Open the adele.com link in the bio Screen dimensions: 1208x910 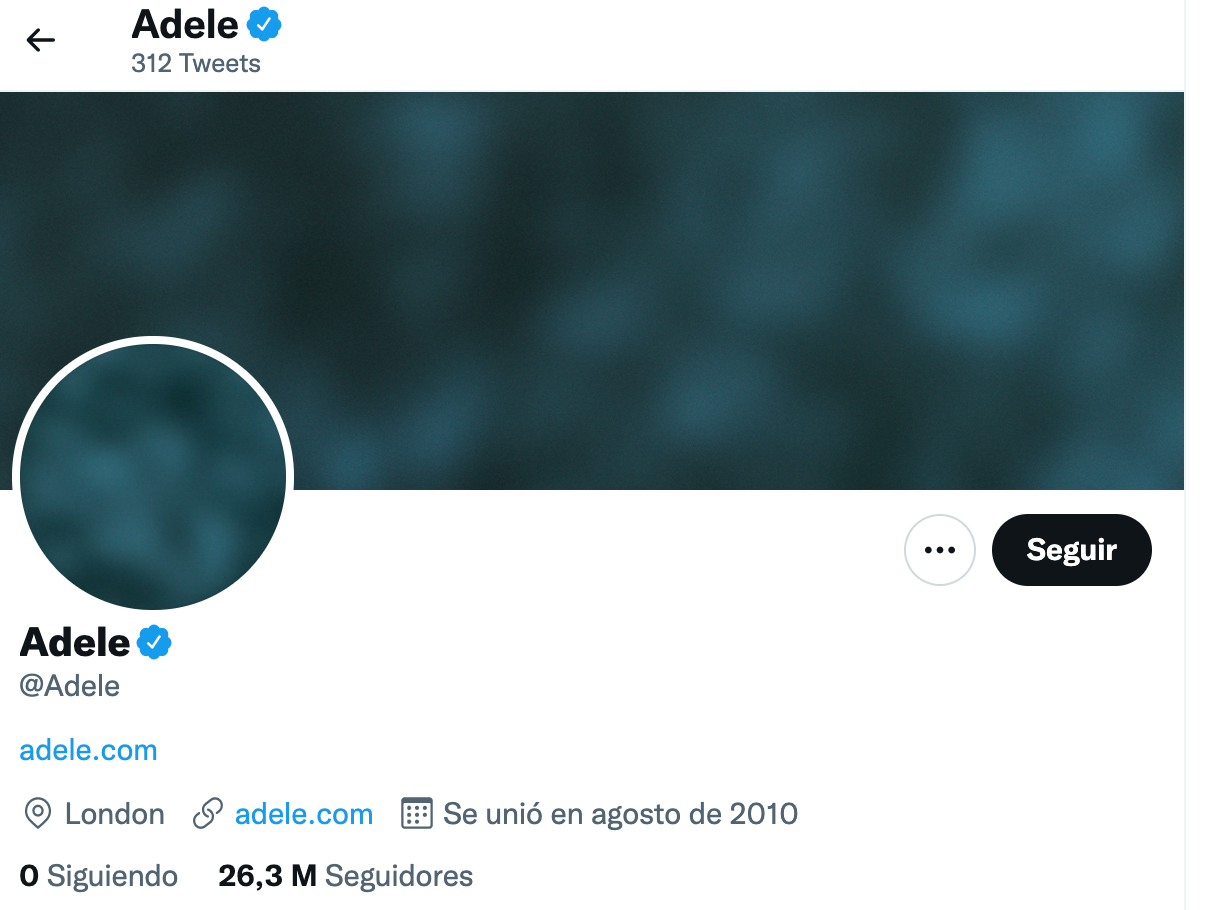(x=88, y=750)
